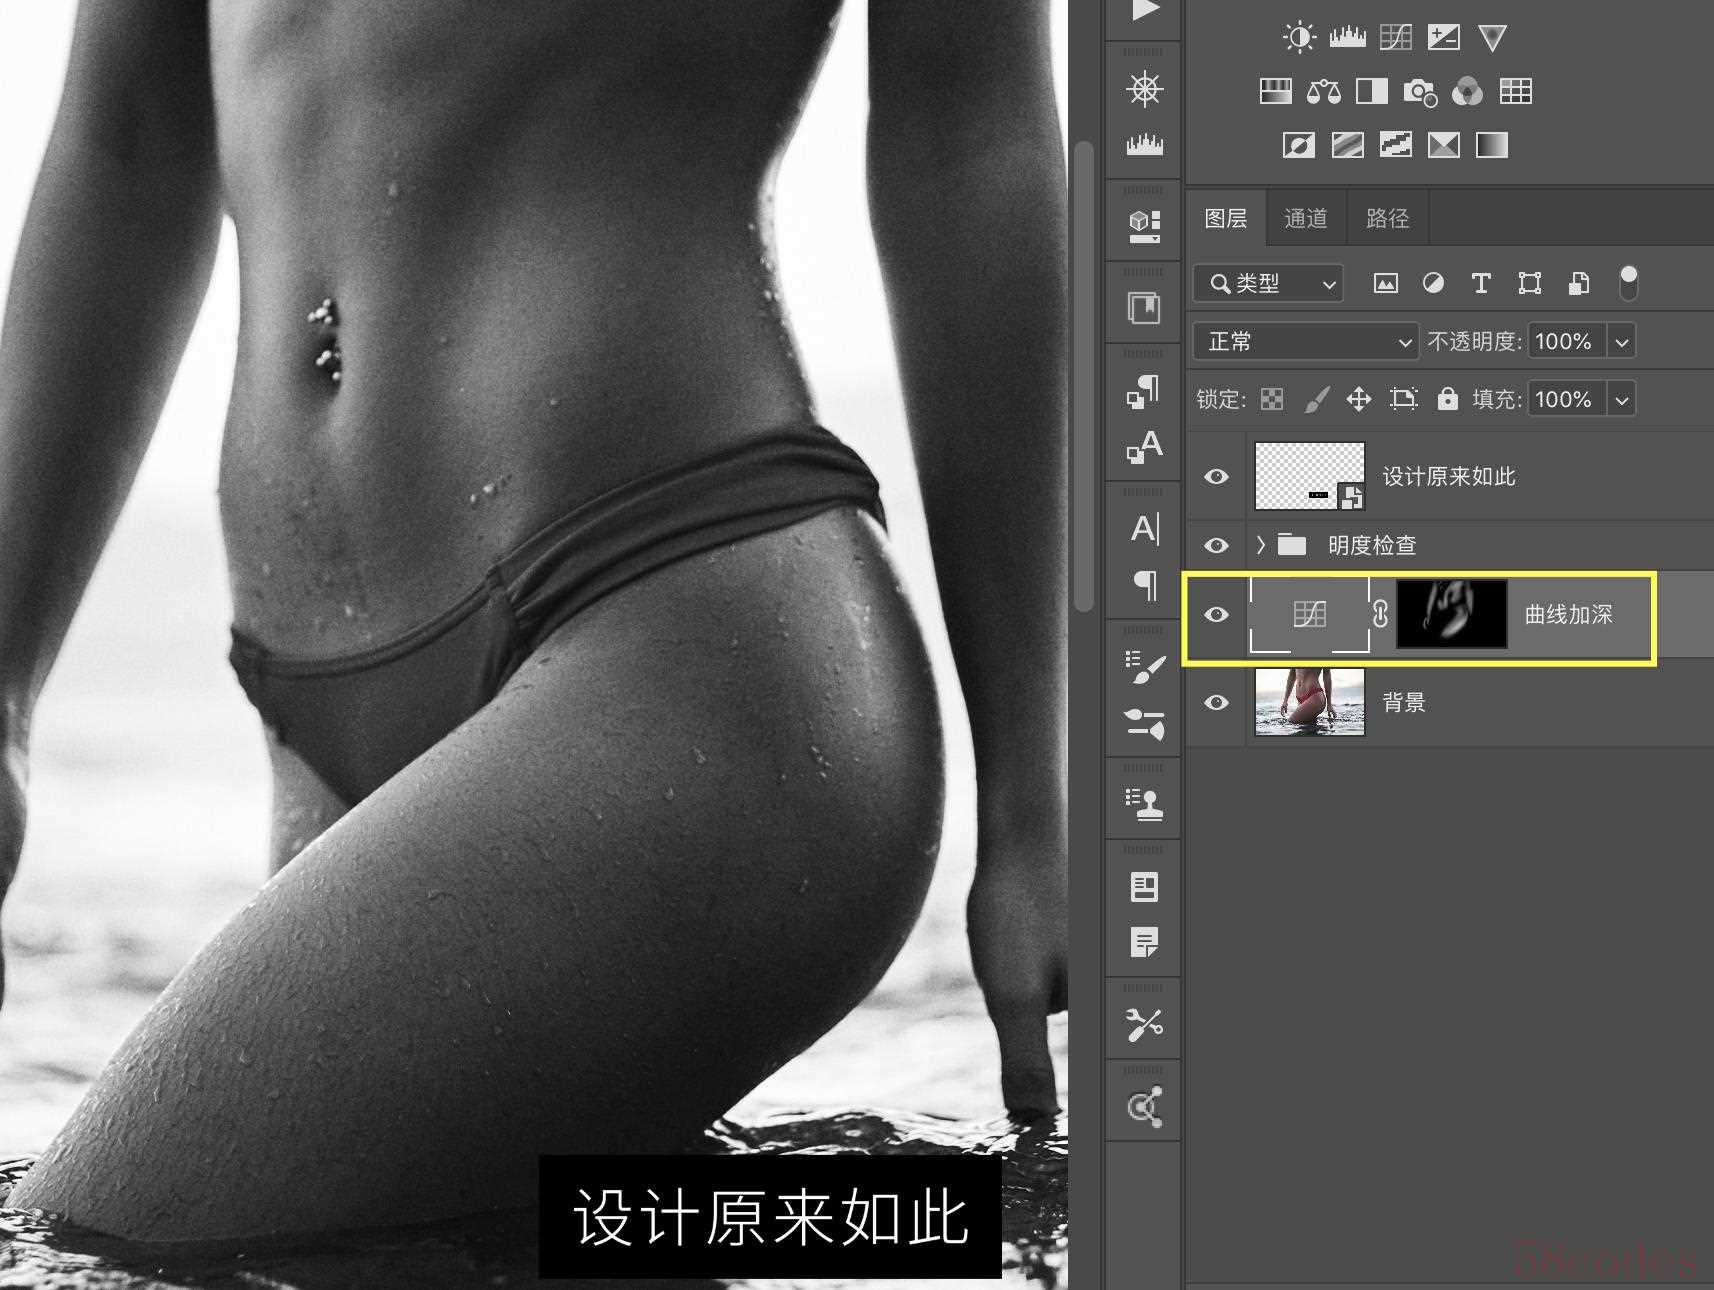Prevent auto-nesting into artboards lock
Screen dimensions: 1714x1290
point(1404,400)
